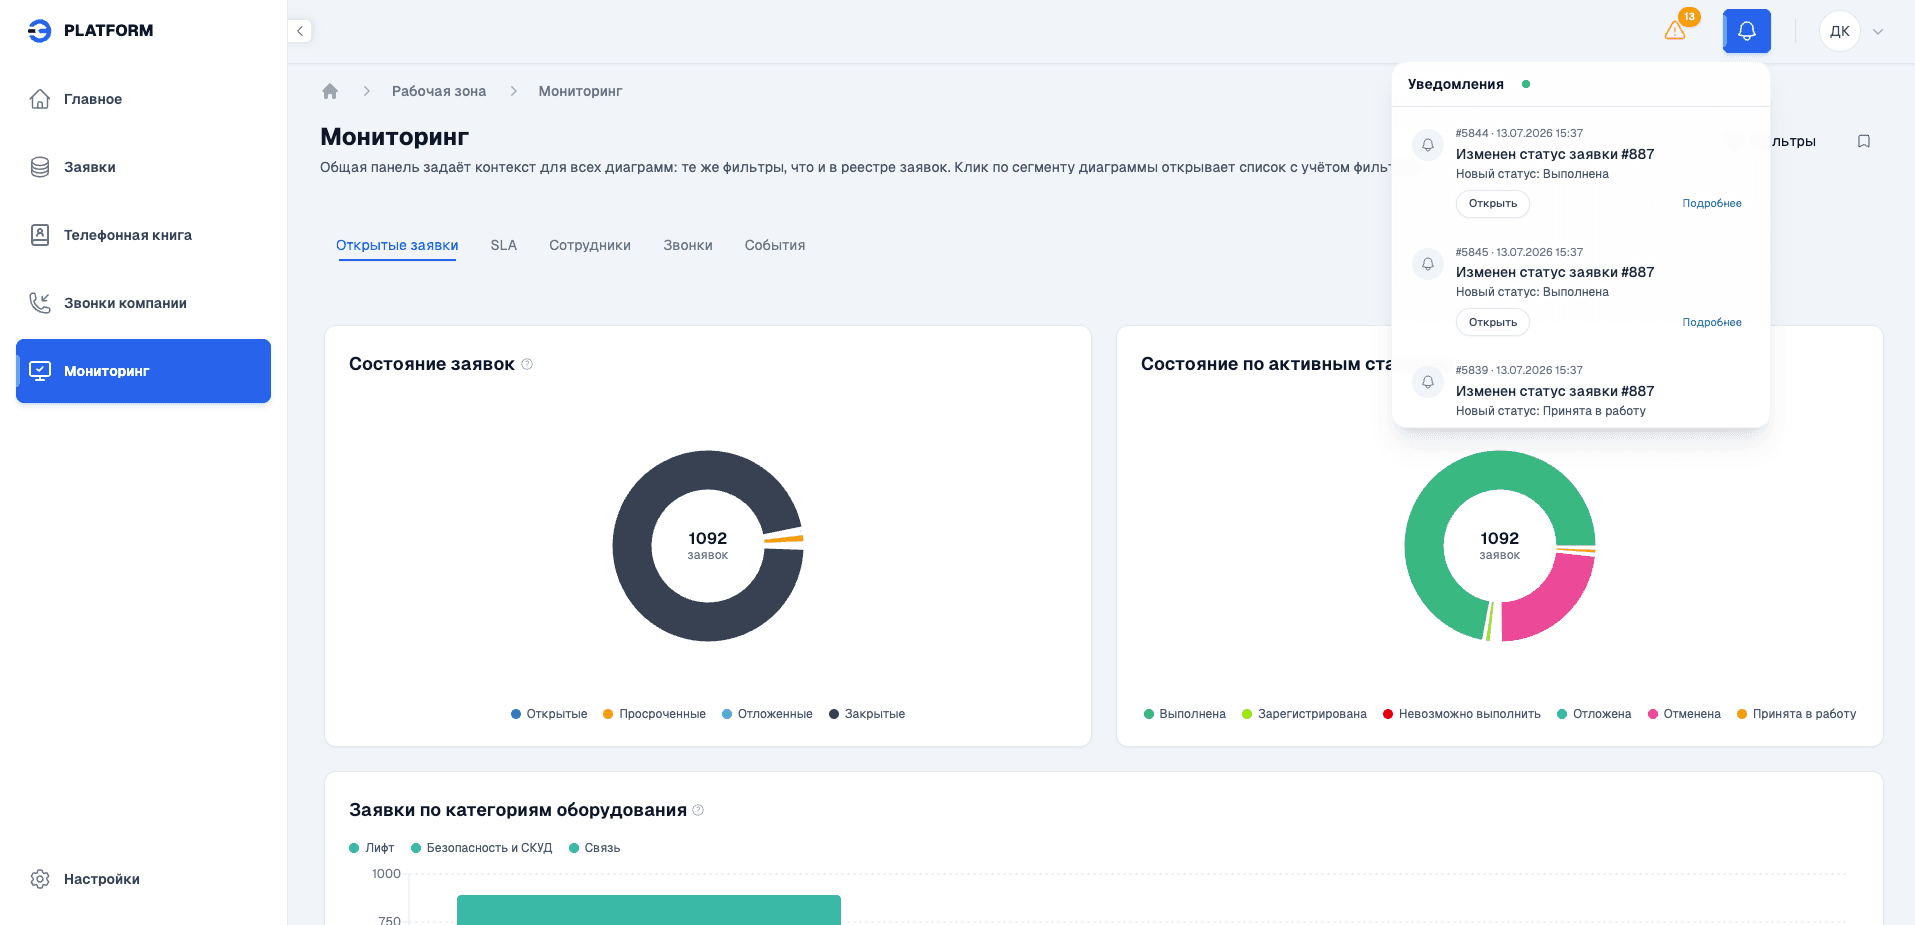Image resolution: width=1915 pixels, height=925 pixels.
Task: Expand the user menu chevron
Action: point(1878,31)
